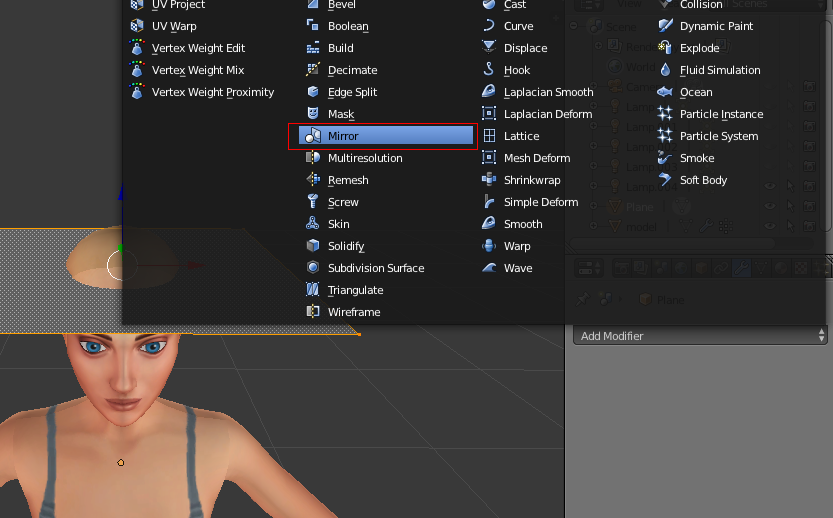
Task: Click the Triangulate modifier icon
Action: coord(313,290)
